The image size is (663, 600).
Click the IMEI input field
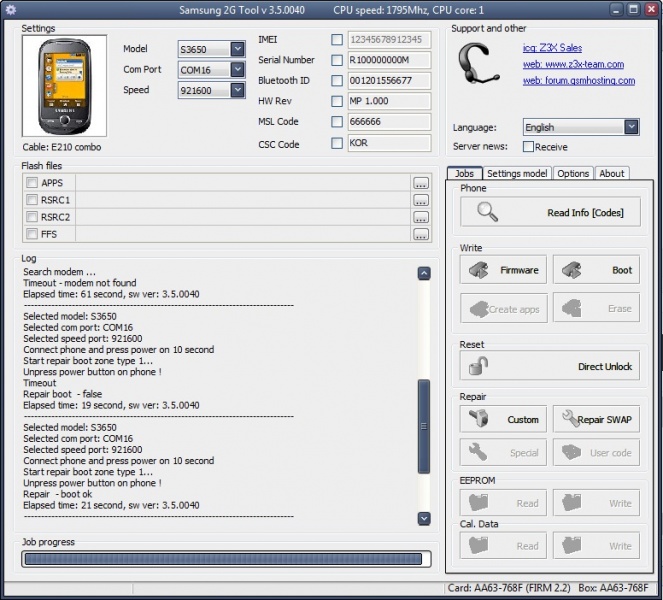coord(389,40)
